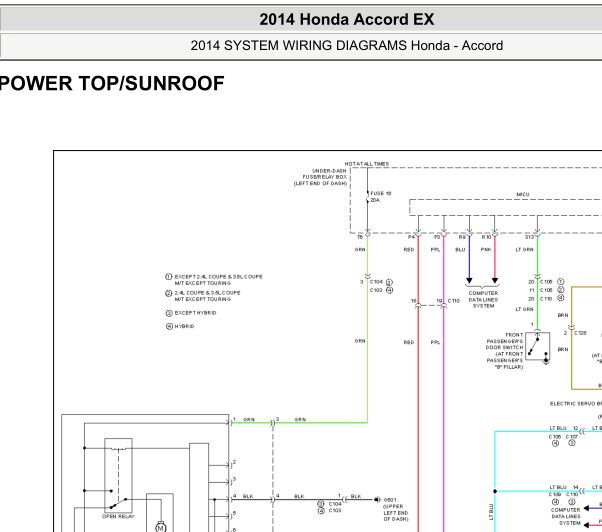Click the motor M symbol under the open relay
This screenshot has width=602, height=532.
click(x=160, y=528)
